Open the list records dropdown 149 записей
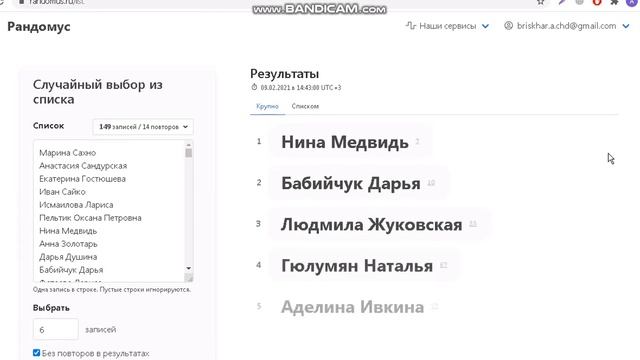The image size is (640, 360). click(143, 127)
